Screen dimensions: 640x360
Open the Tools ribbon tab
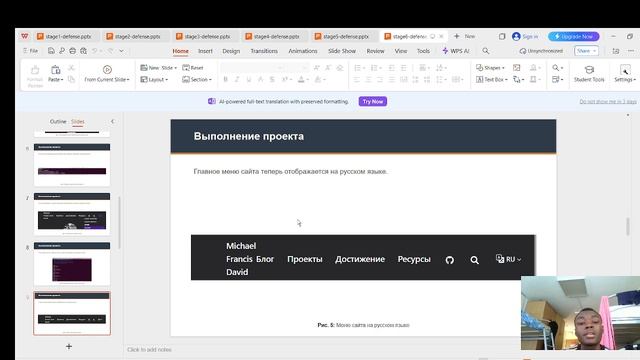pos(423,51)
